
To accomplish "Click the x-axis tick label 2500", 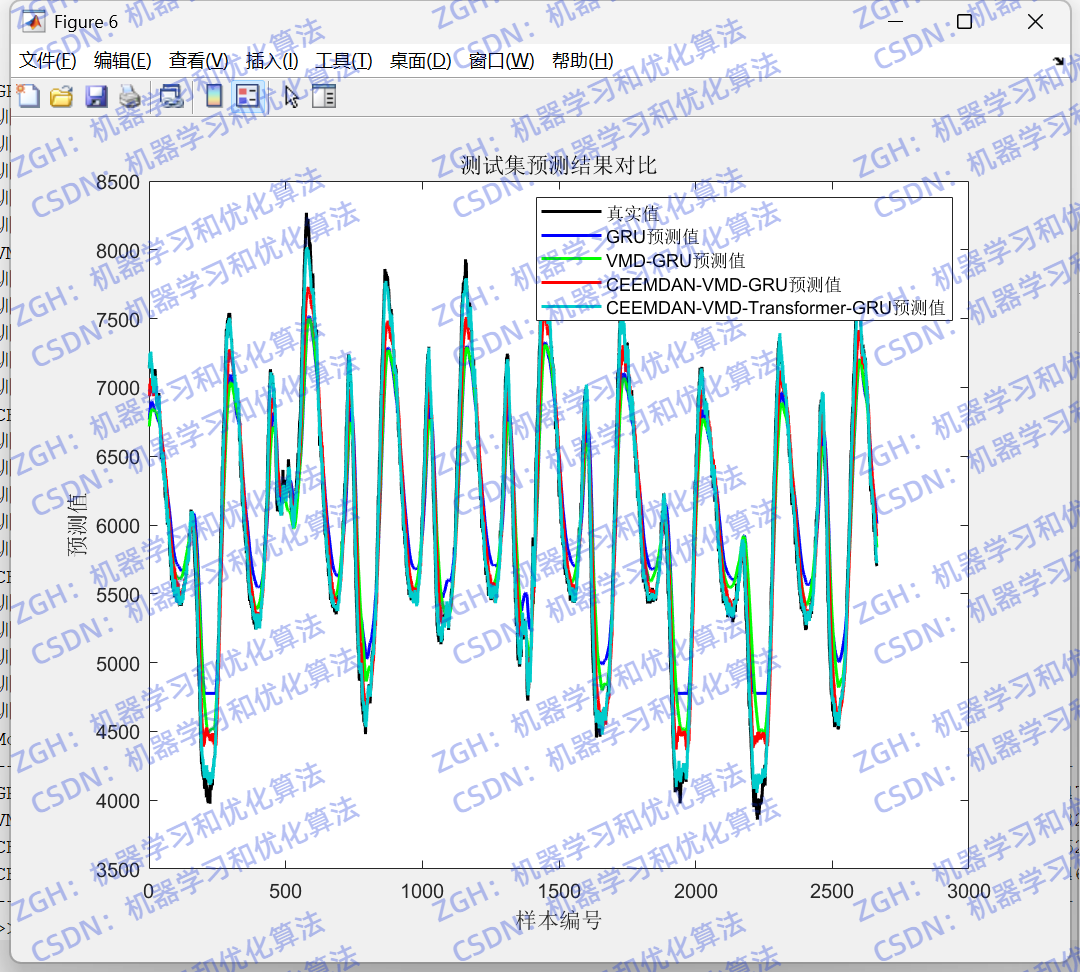I will click(831, 891).
